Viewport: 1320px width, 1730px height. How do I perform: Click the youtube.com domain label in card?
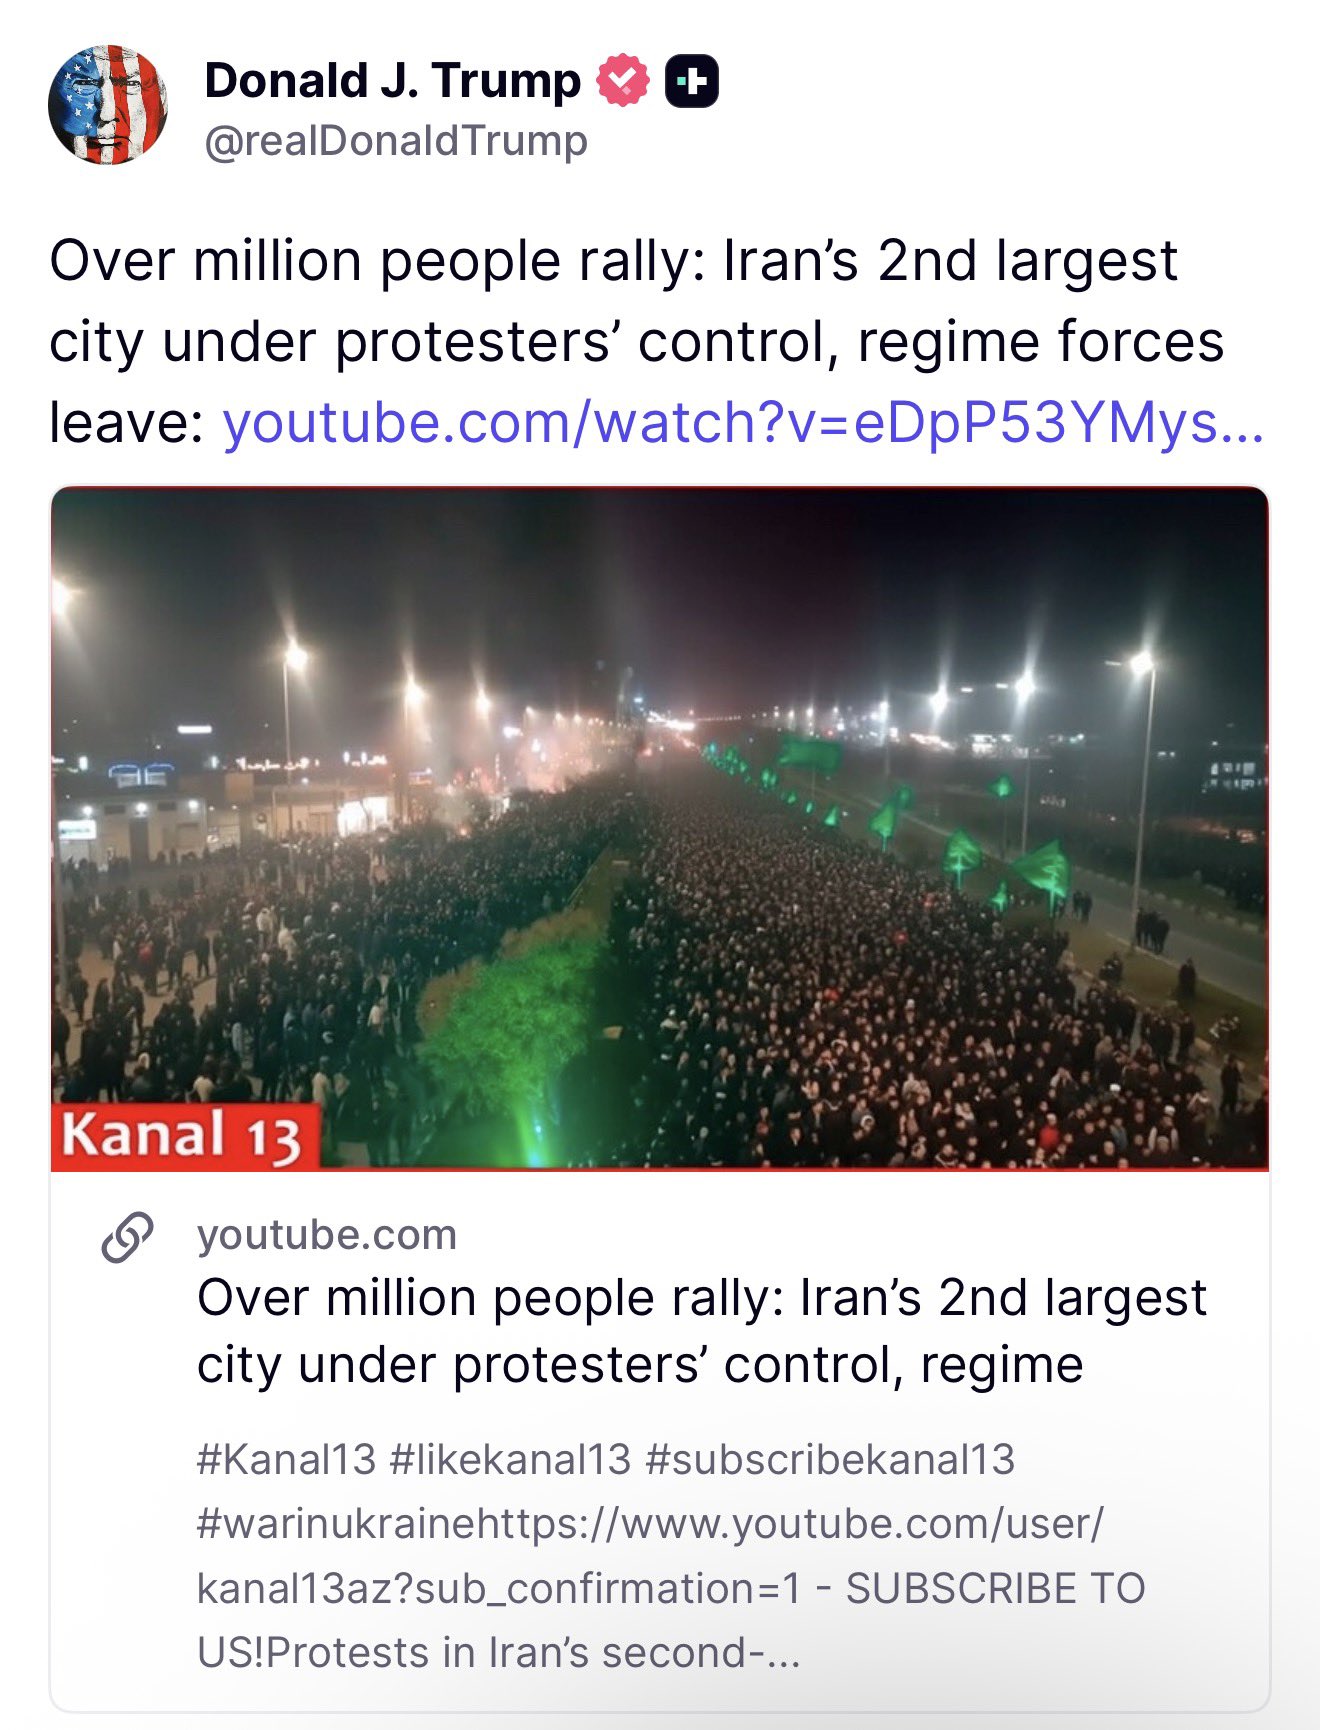327,1235
